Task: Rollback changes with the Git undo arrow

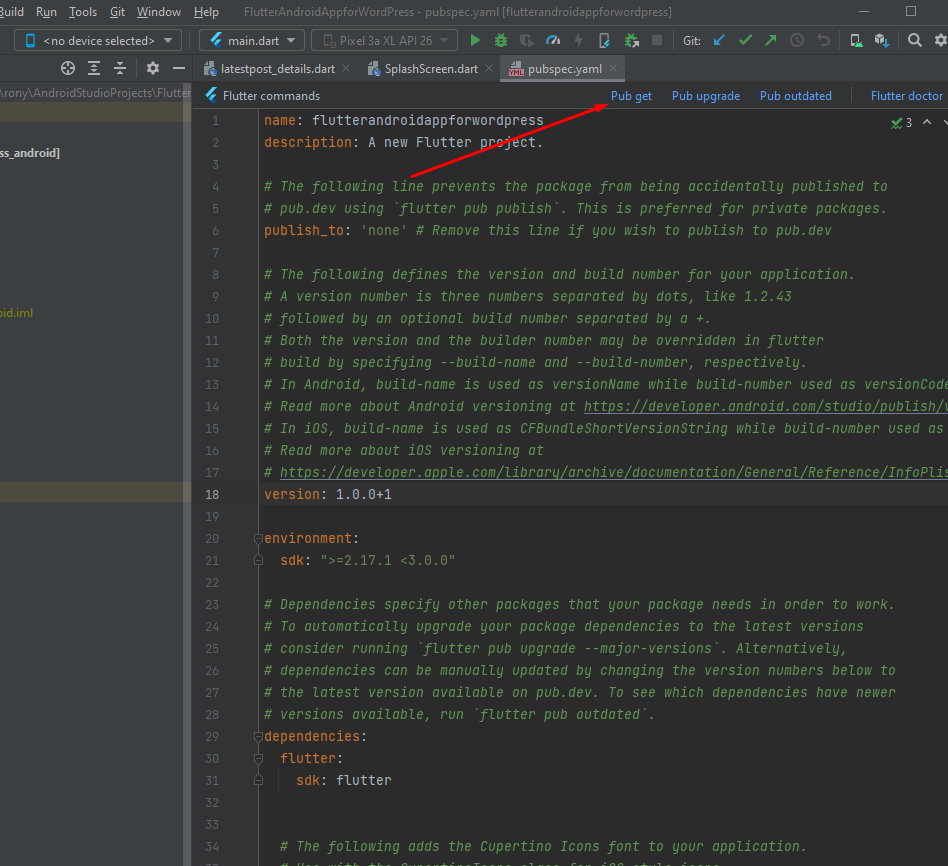Action: pos(823,41)
